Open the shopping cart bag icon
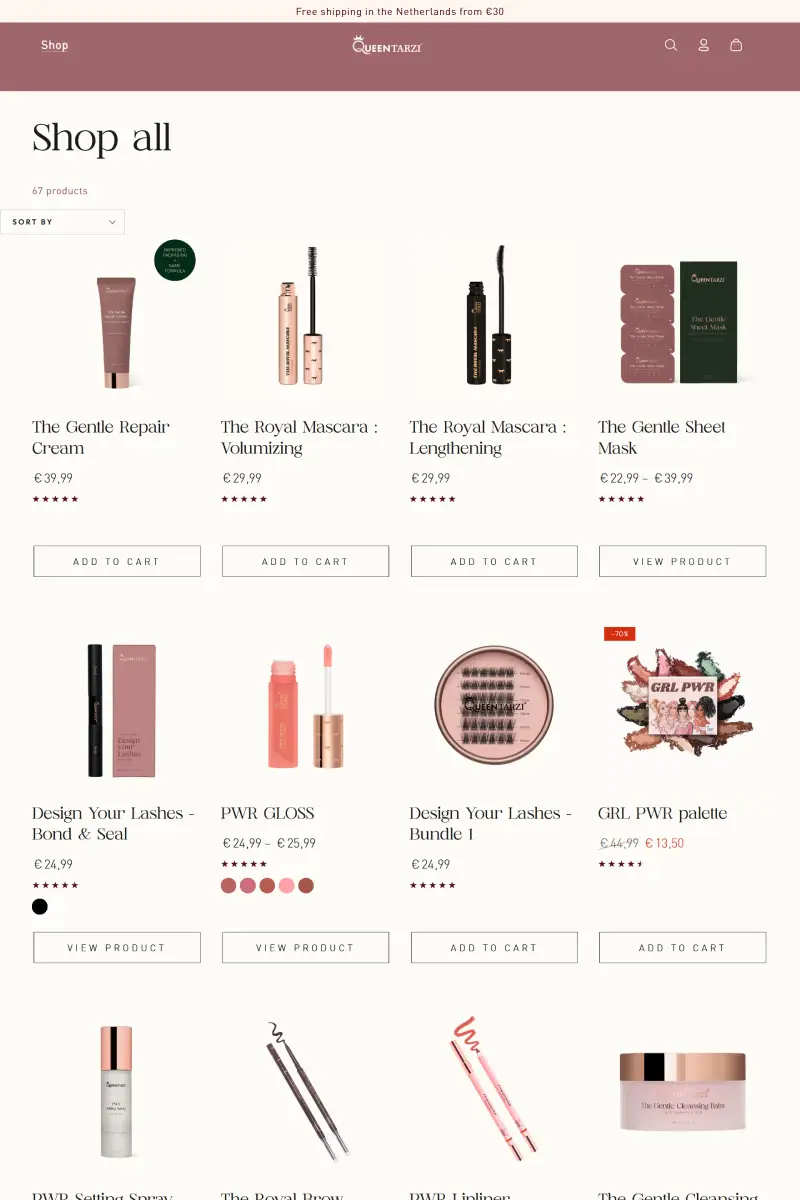Screen dimensions: 800x1200 coord(736,45)
